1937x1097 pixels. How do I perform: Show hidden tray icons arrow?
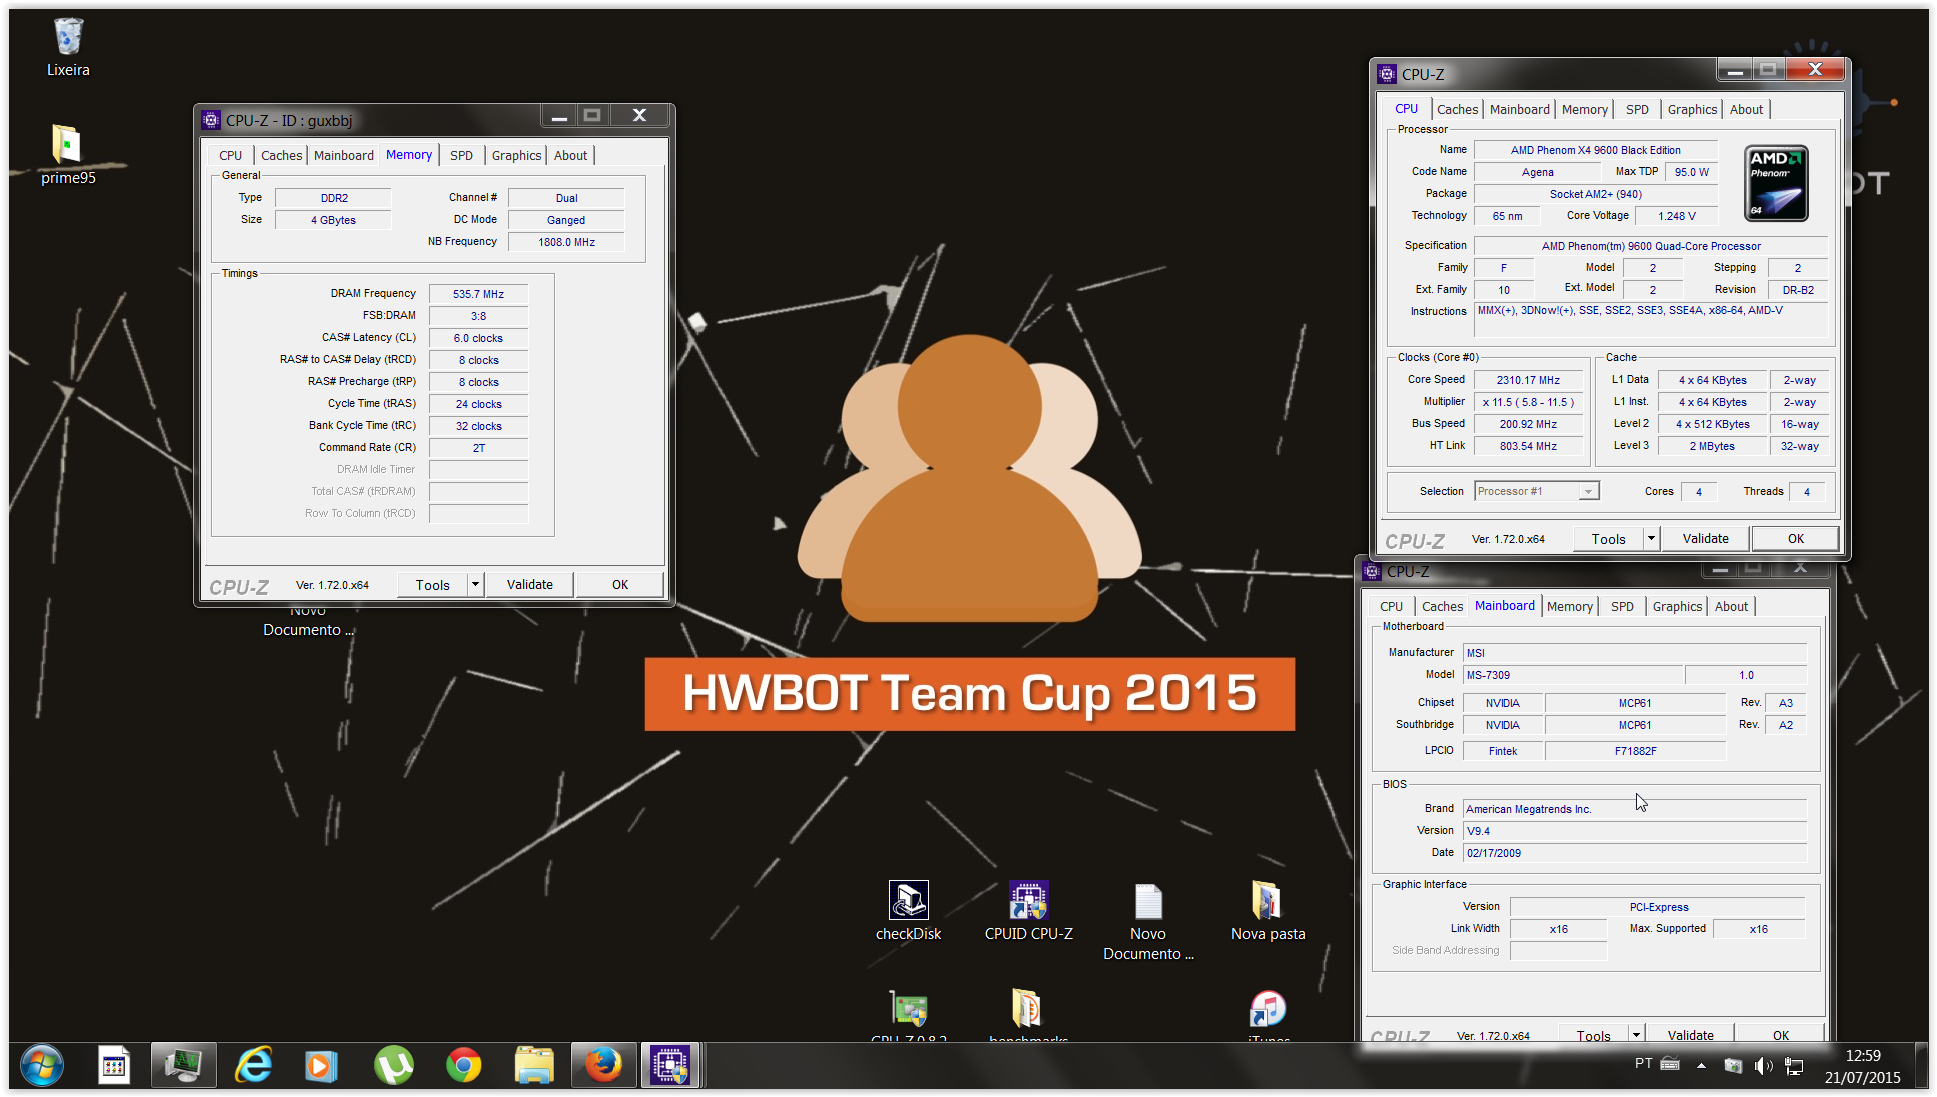tap(1701, 1066)
